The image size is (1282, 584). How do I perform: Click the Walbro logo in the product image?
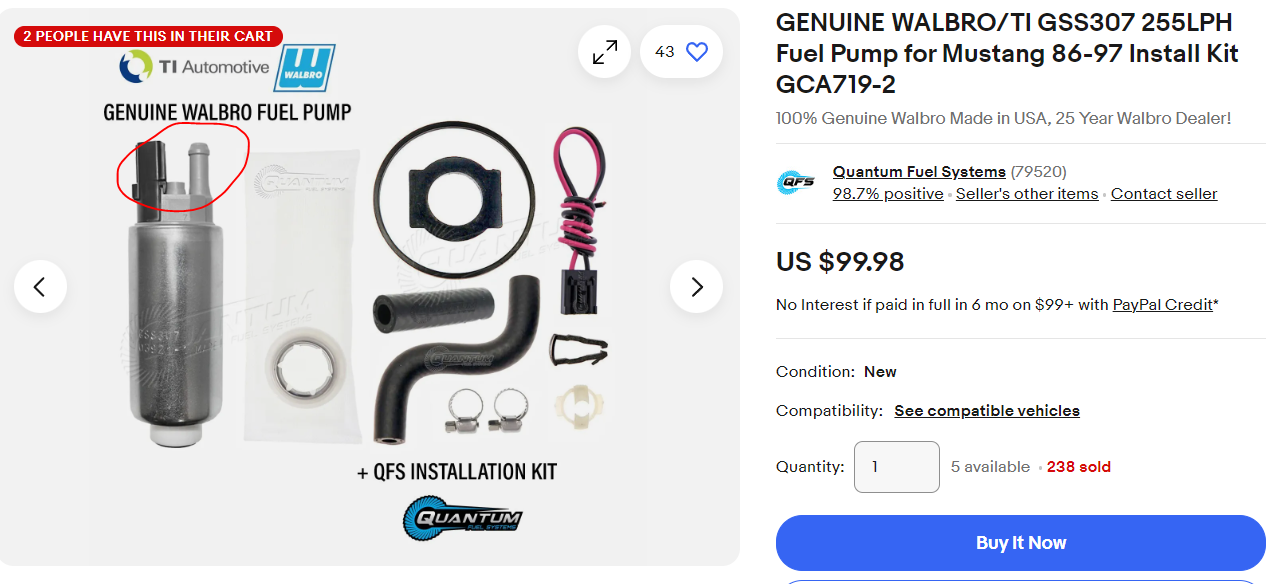tap(304, 68)
